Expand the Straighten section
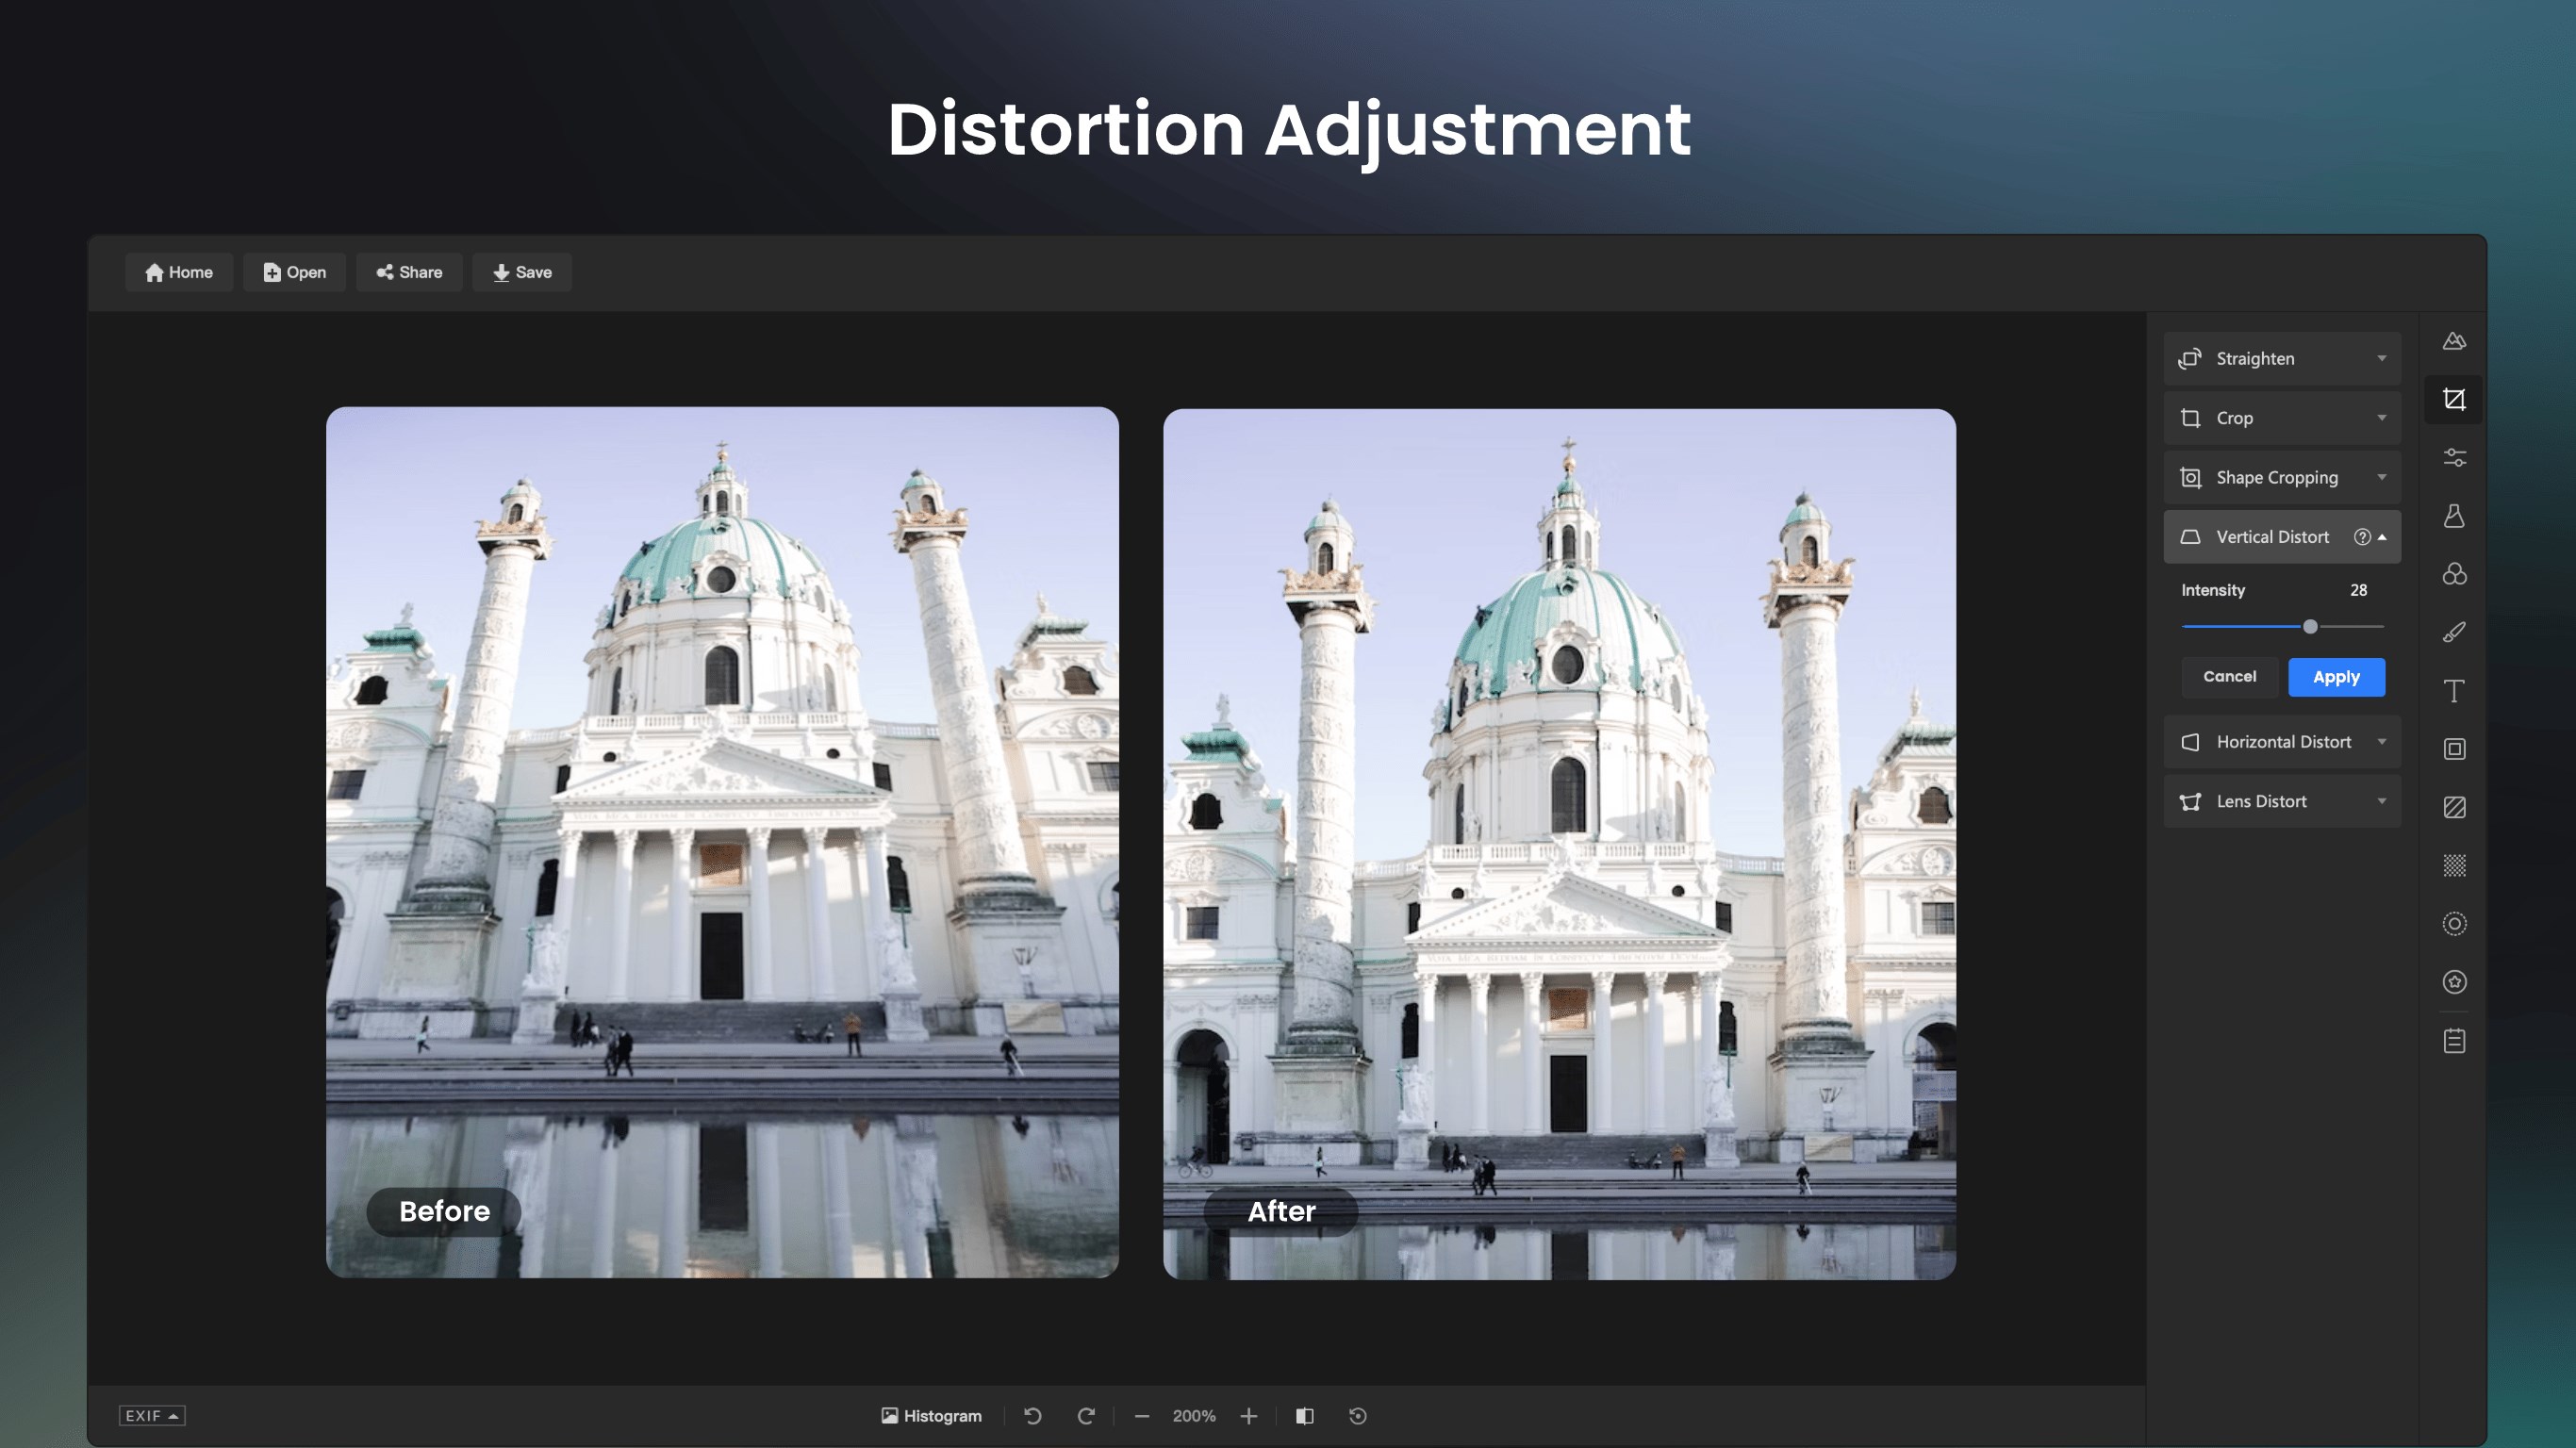The image size is (2576, 1448). pyautogui.click(x=2282, y=359)
